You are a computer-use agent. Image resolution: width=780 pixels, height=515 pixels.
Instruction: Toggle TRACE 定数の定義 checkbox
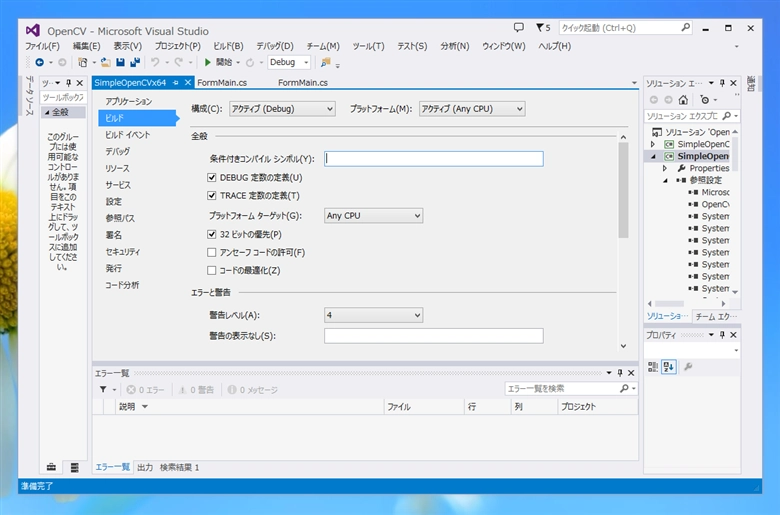click(211, 195)
